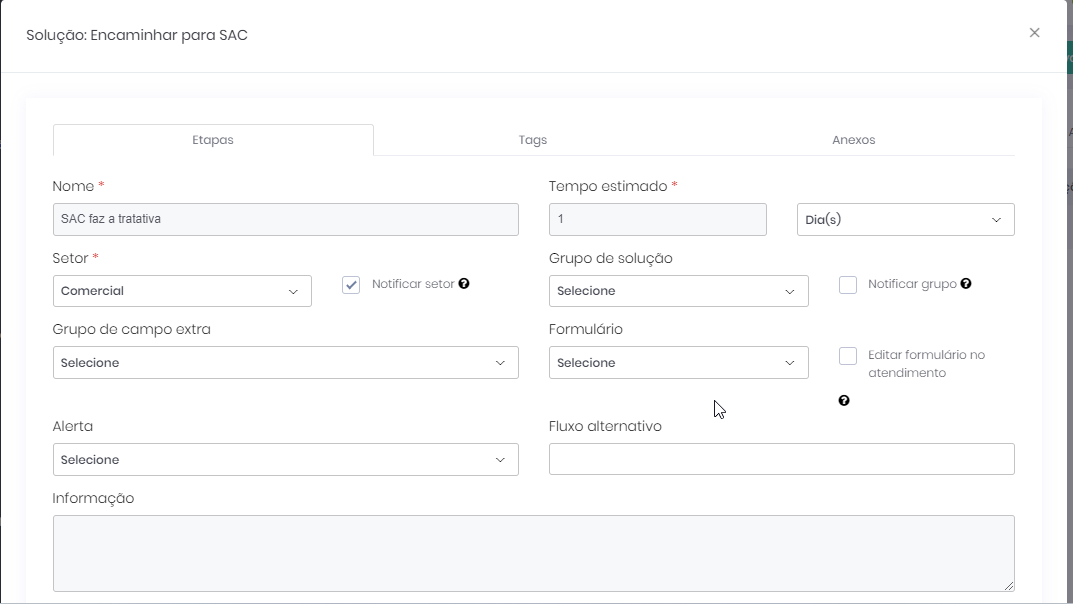Open the Anexos tab
Image resolution: width=1073 pixels, height=604 pixels.
(x=853, y=140)
